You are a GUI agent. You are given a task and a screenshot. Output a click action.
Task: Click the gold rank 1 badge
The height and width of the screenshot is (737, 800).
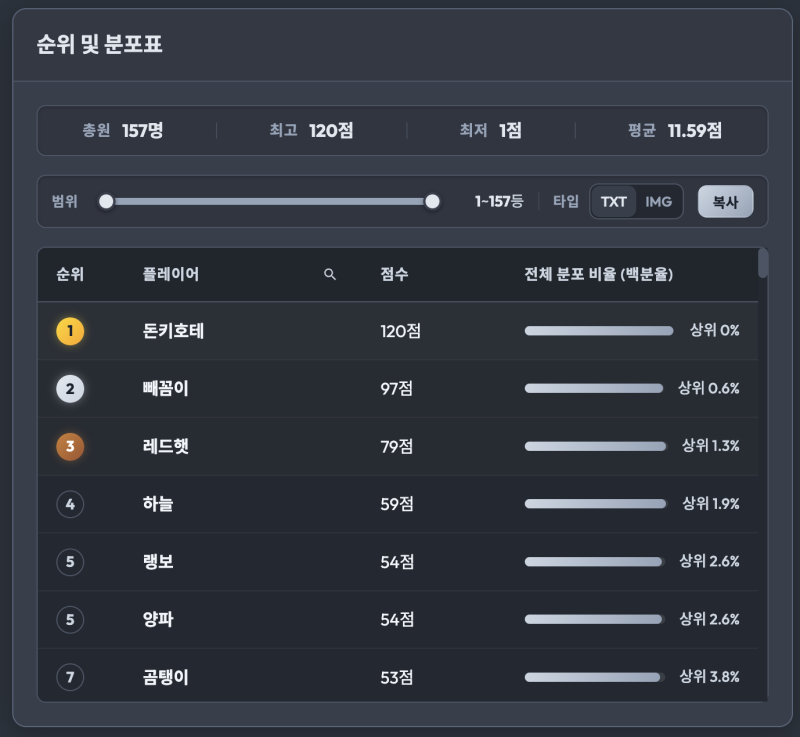click(70, 331)
